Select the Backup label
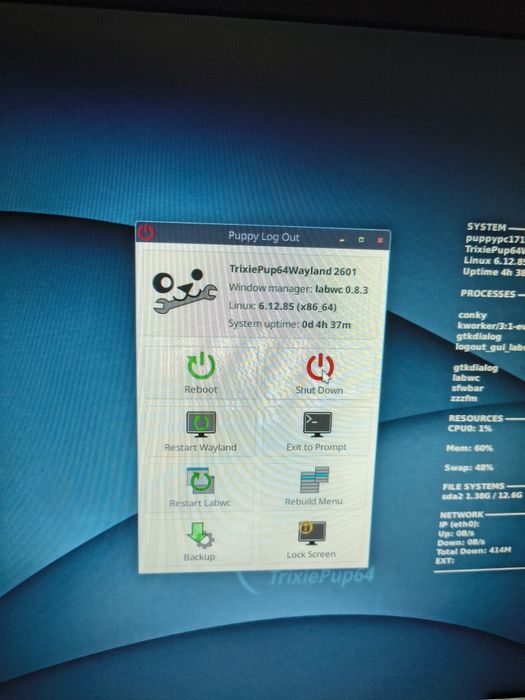This screenshot has height=700, width=525. point(199,557)
